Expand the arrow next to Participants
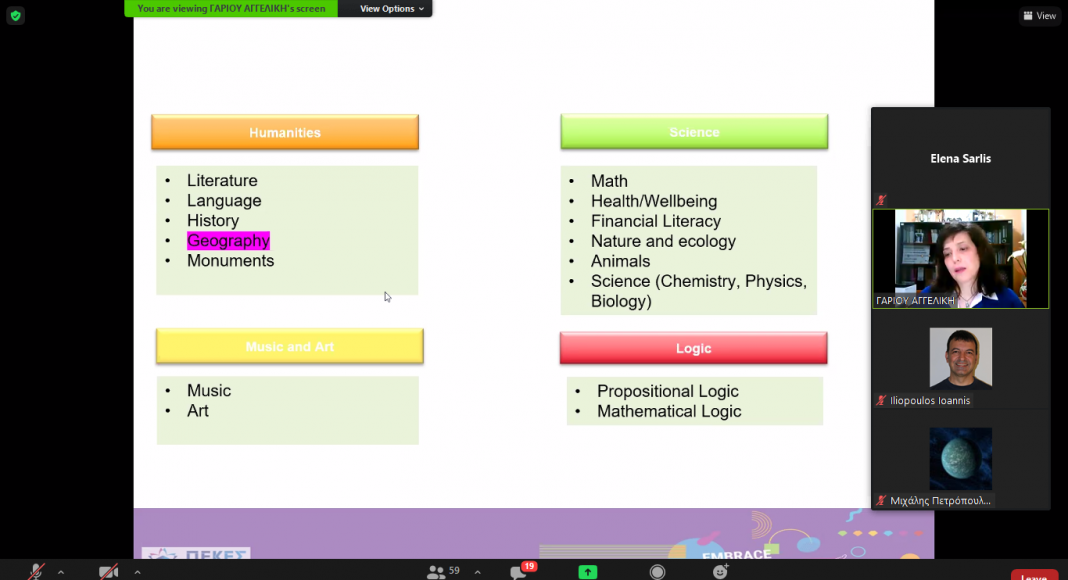1068x580 pixels. (x=477, y=572)
